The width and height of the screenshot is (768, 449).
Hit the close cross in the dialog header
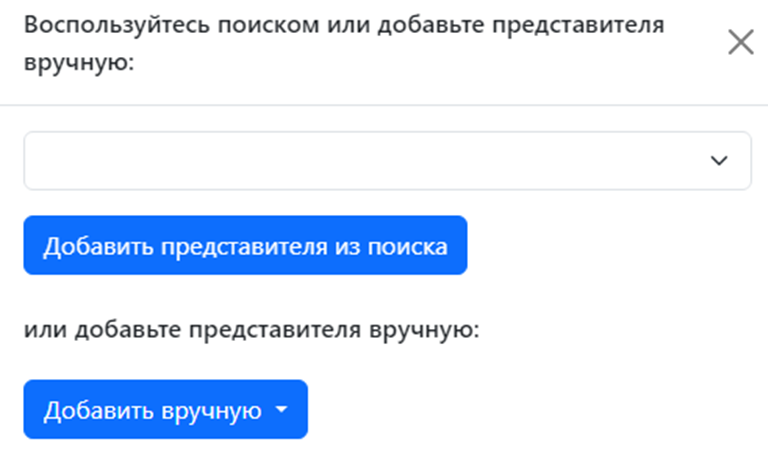coord(740,43)
